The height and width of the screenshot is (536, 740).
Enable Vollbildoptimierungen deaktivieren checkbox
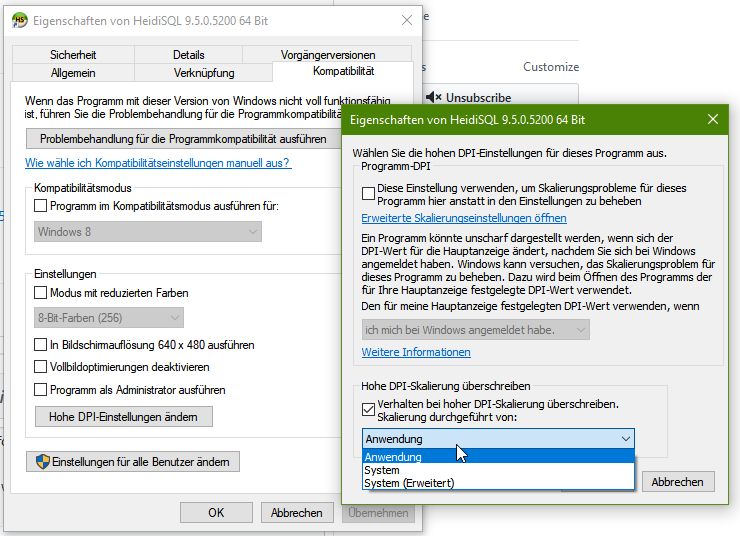tap(41, 367)
